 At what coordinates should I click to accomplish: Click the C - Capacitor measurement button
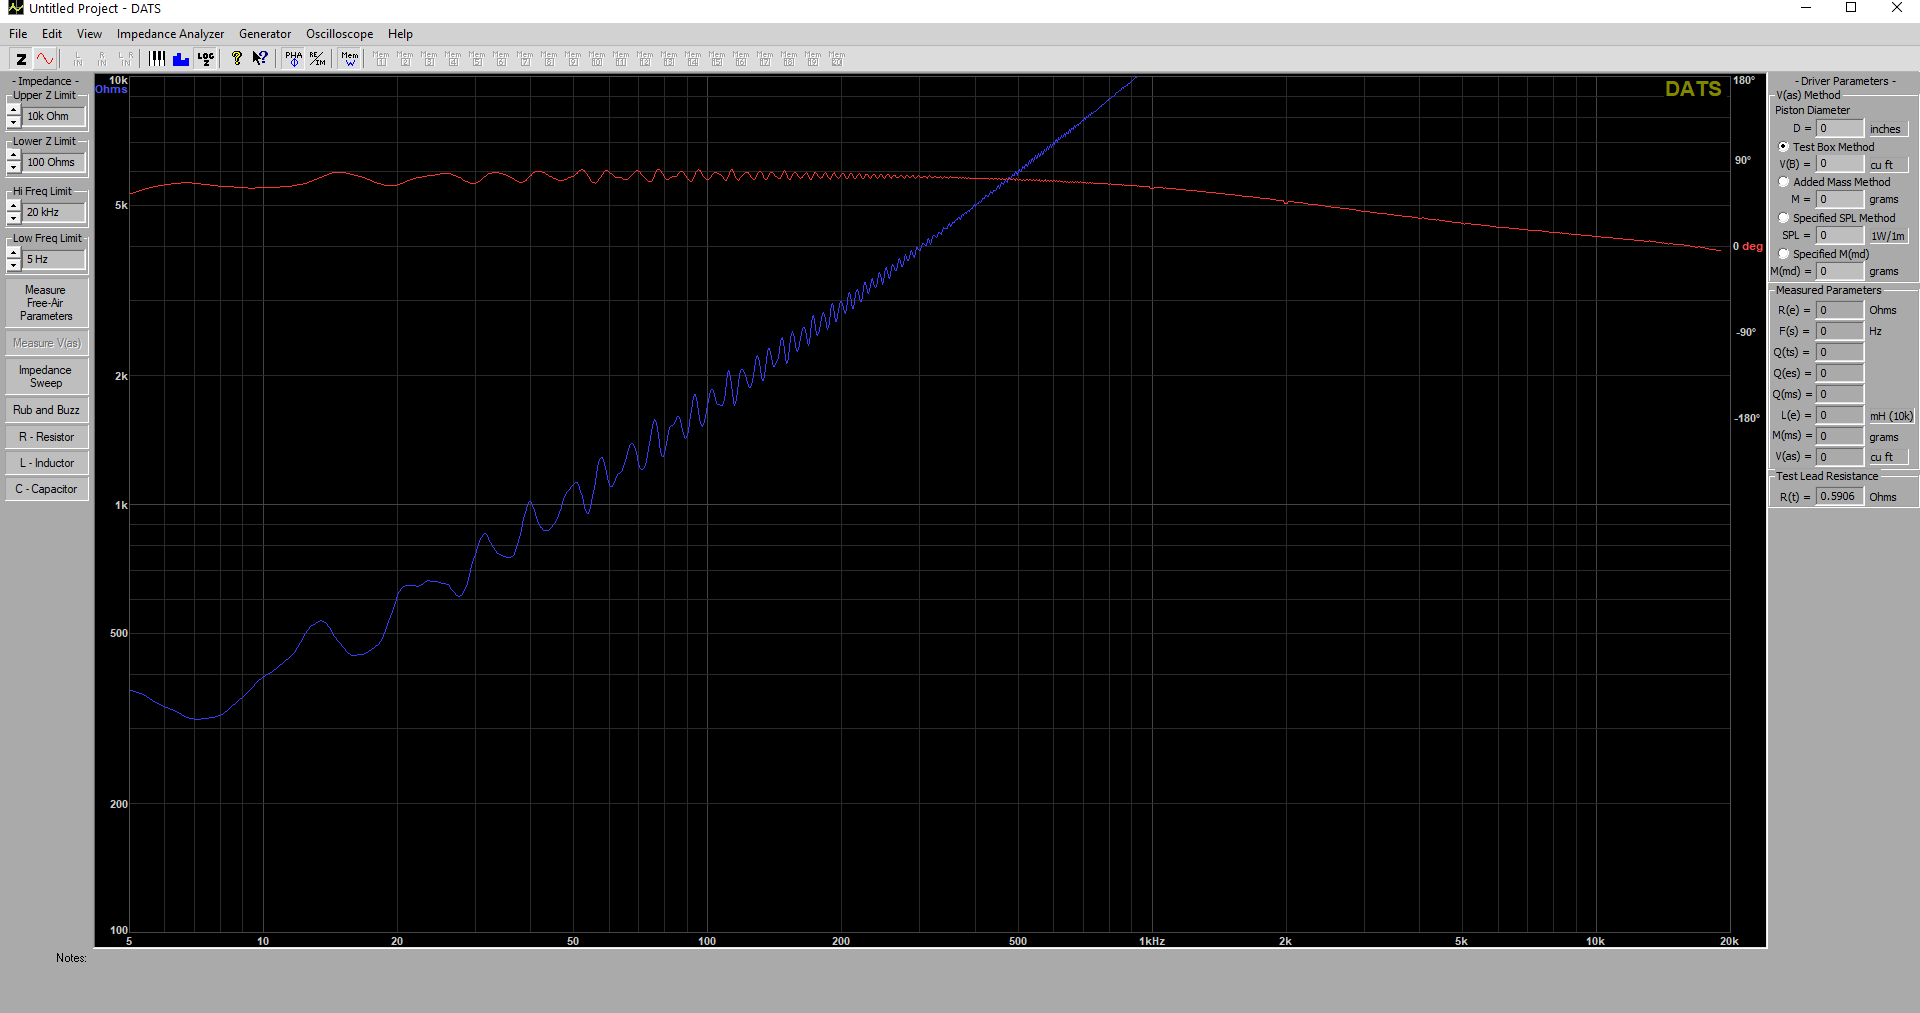(46, 489)
